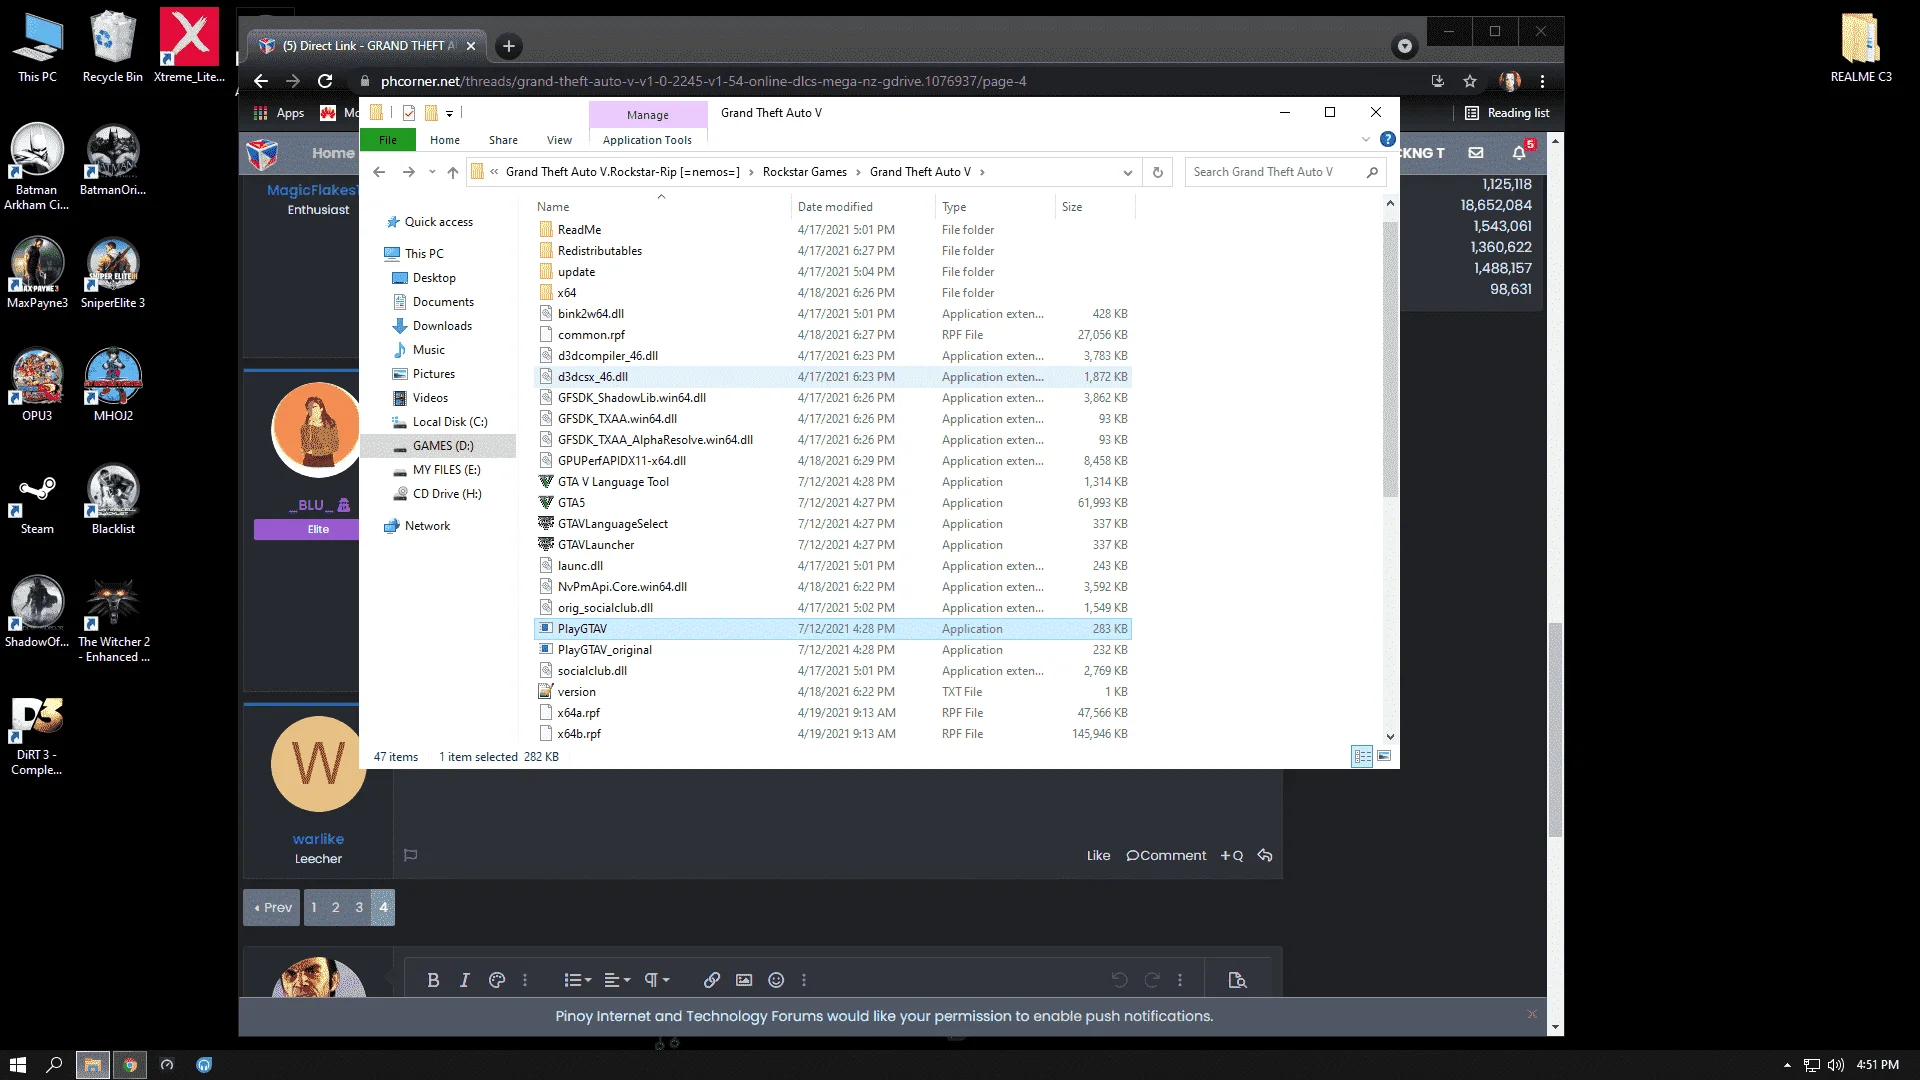Bookmark this page with star icon
This screenshot has width=1920, height=1080.
1470,81
